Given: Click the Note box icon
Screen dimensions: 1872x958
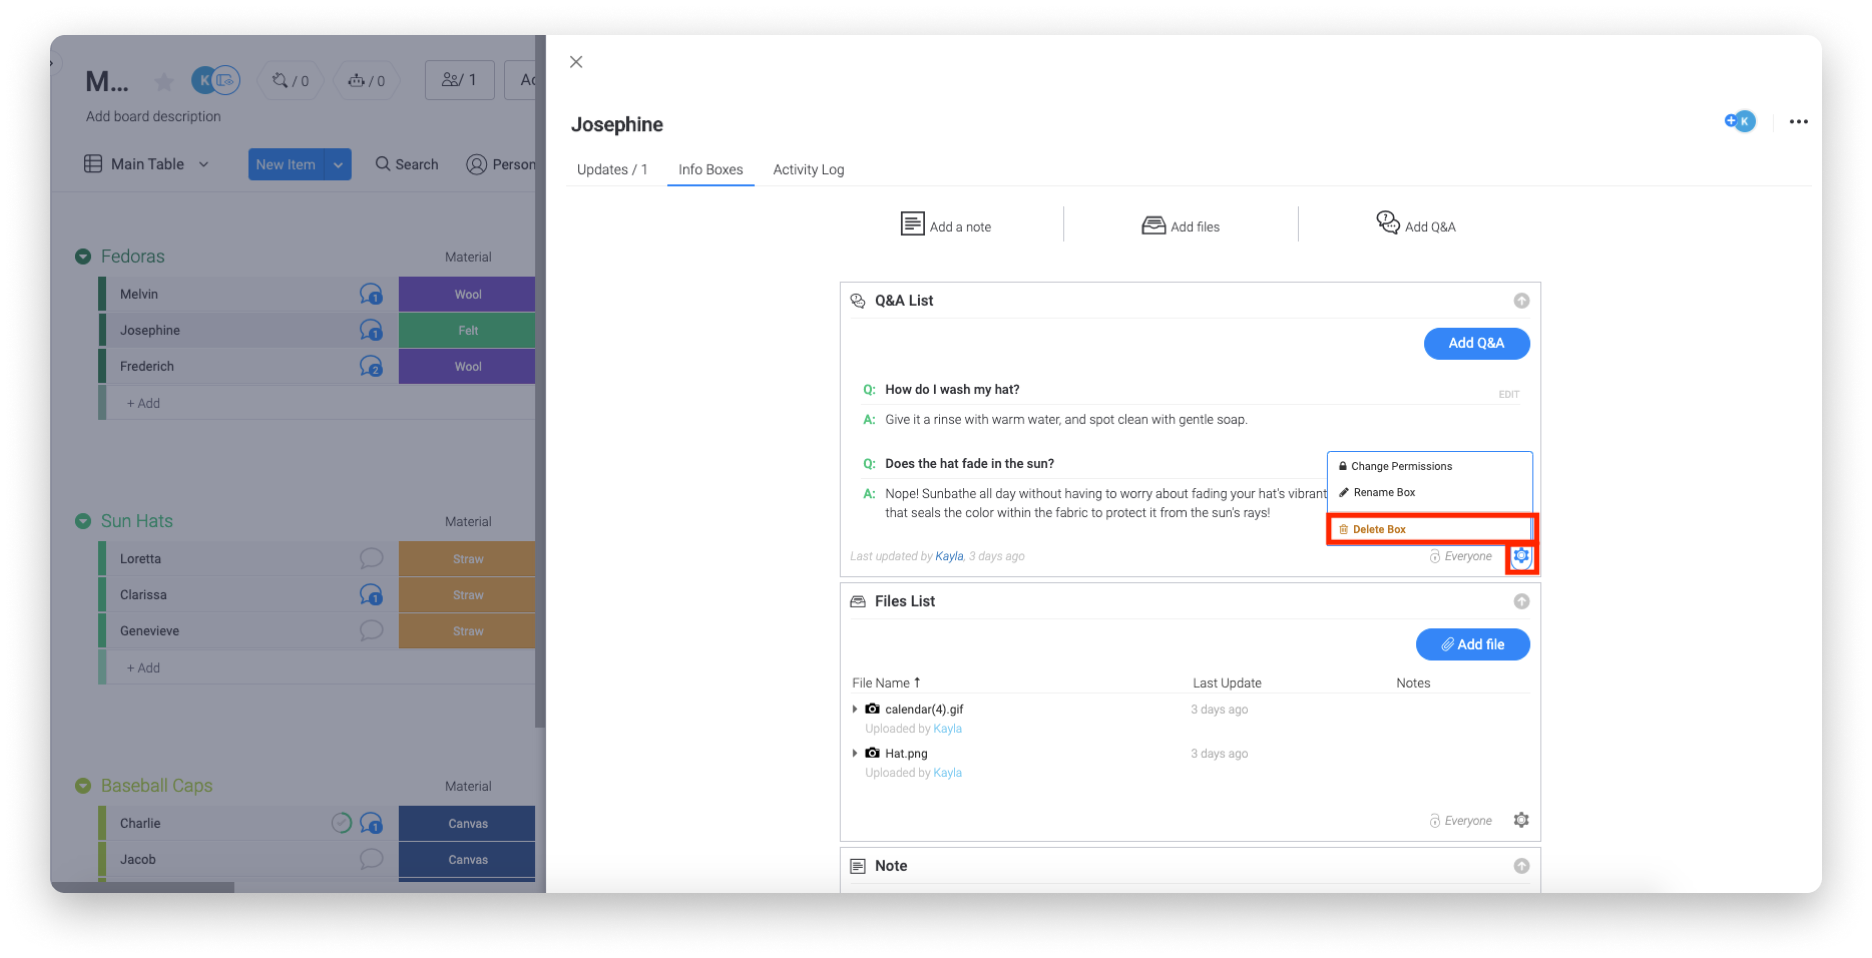Looking at the screenshot, I should click(857, 866).
